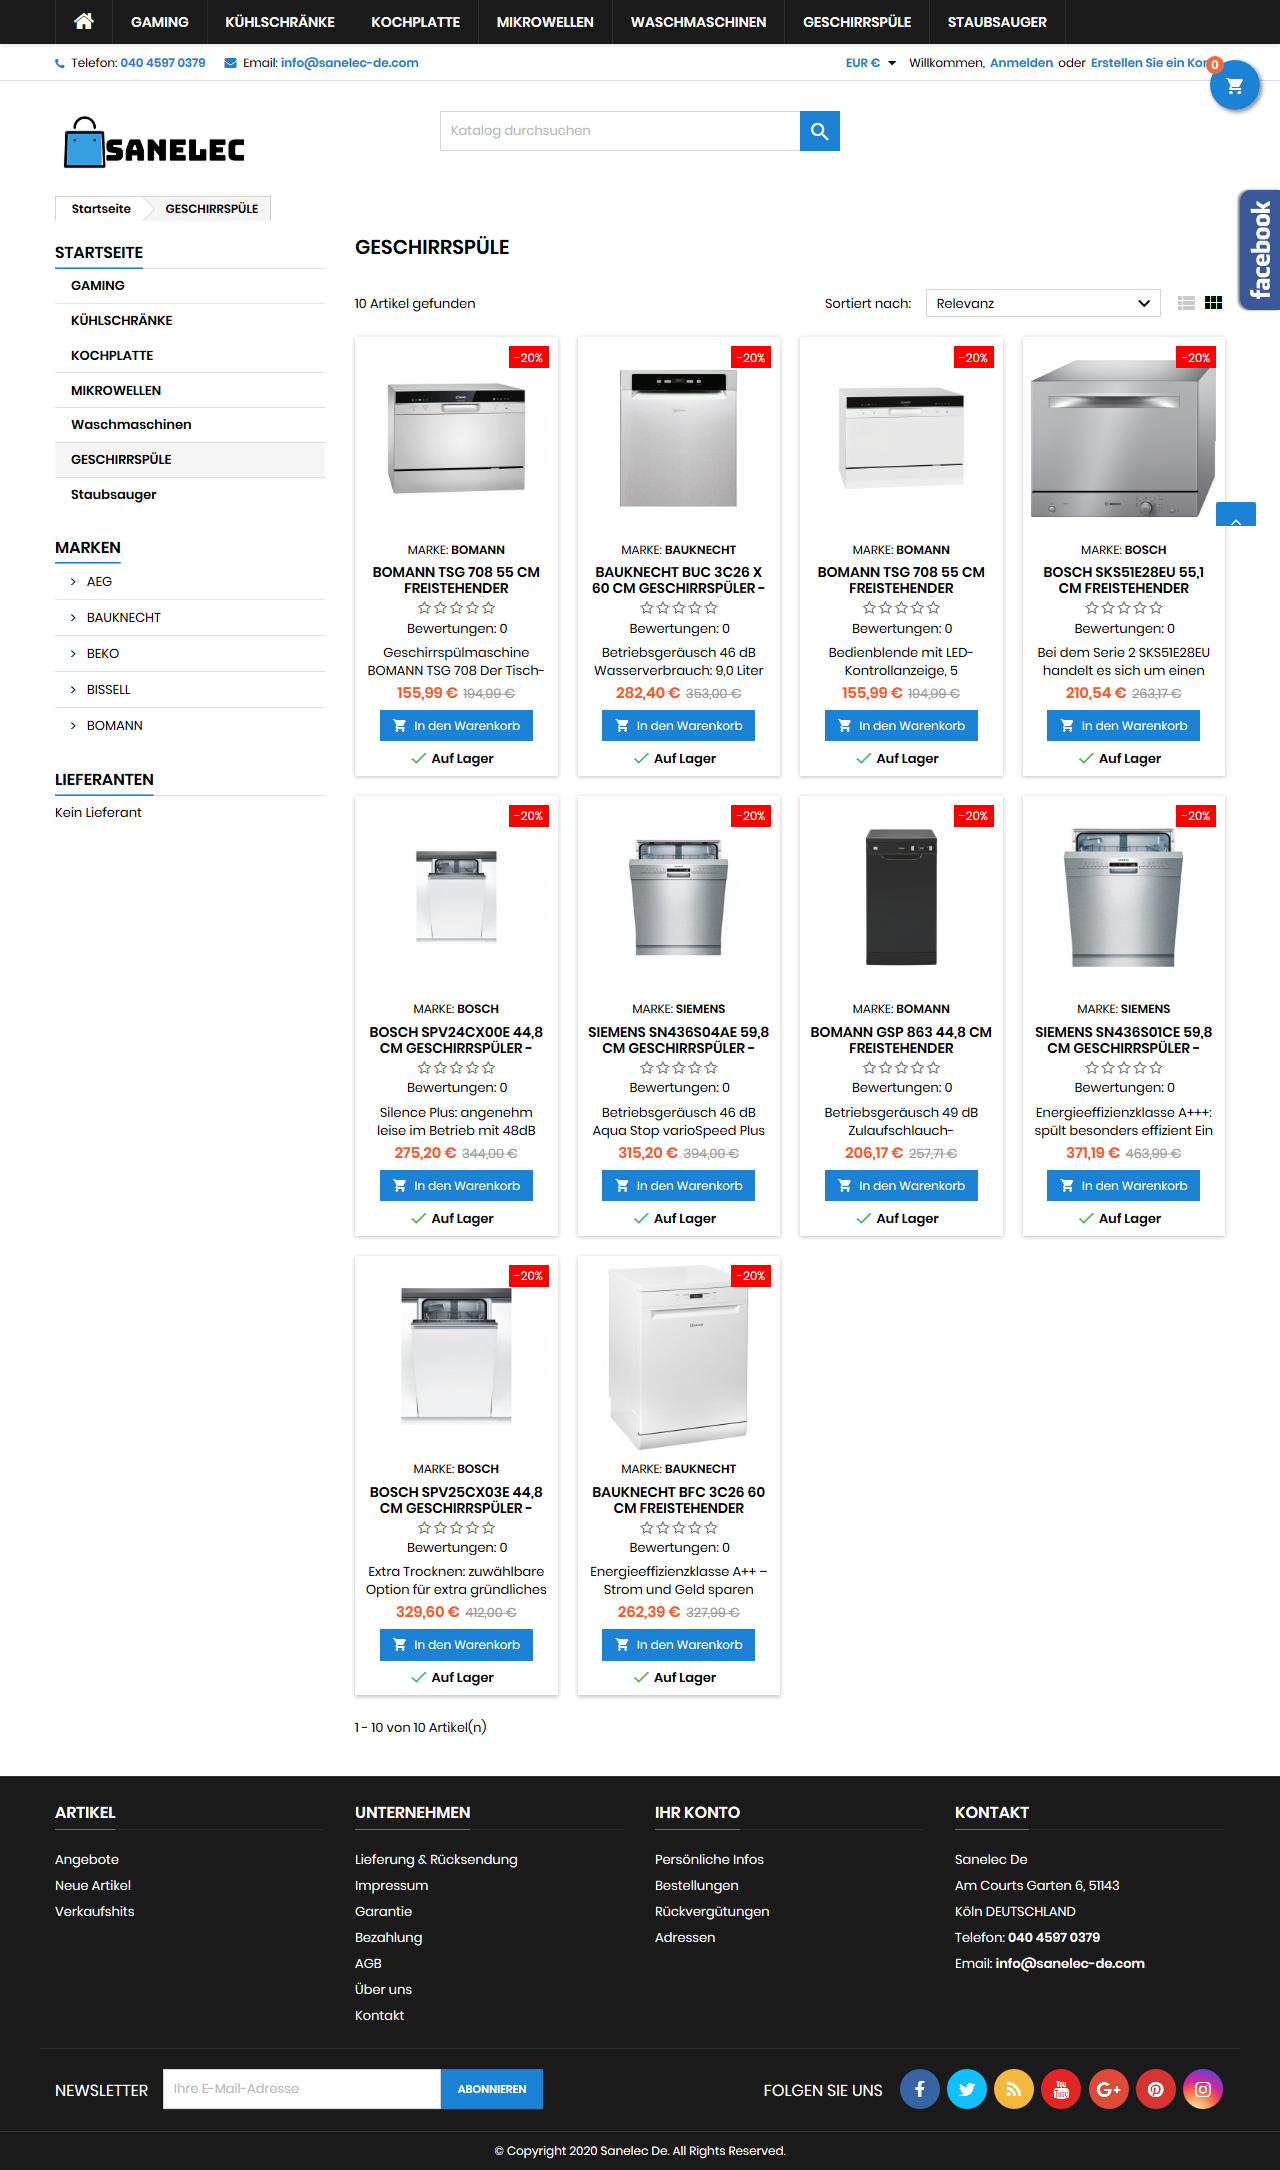Image resolution: width=1280 pixels, height=2170 pixels.
Task: Open the Bauknecht BFC 3C26 product image
Action: pyautogui.click(x=678, y=1357)
